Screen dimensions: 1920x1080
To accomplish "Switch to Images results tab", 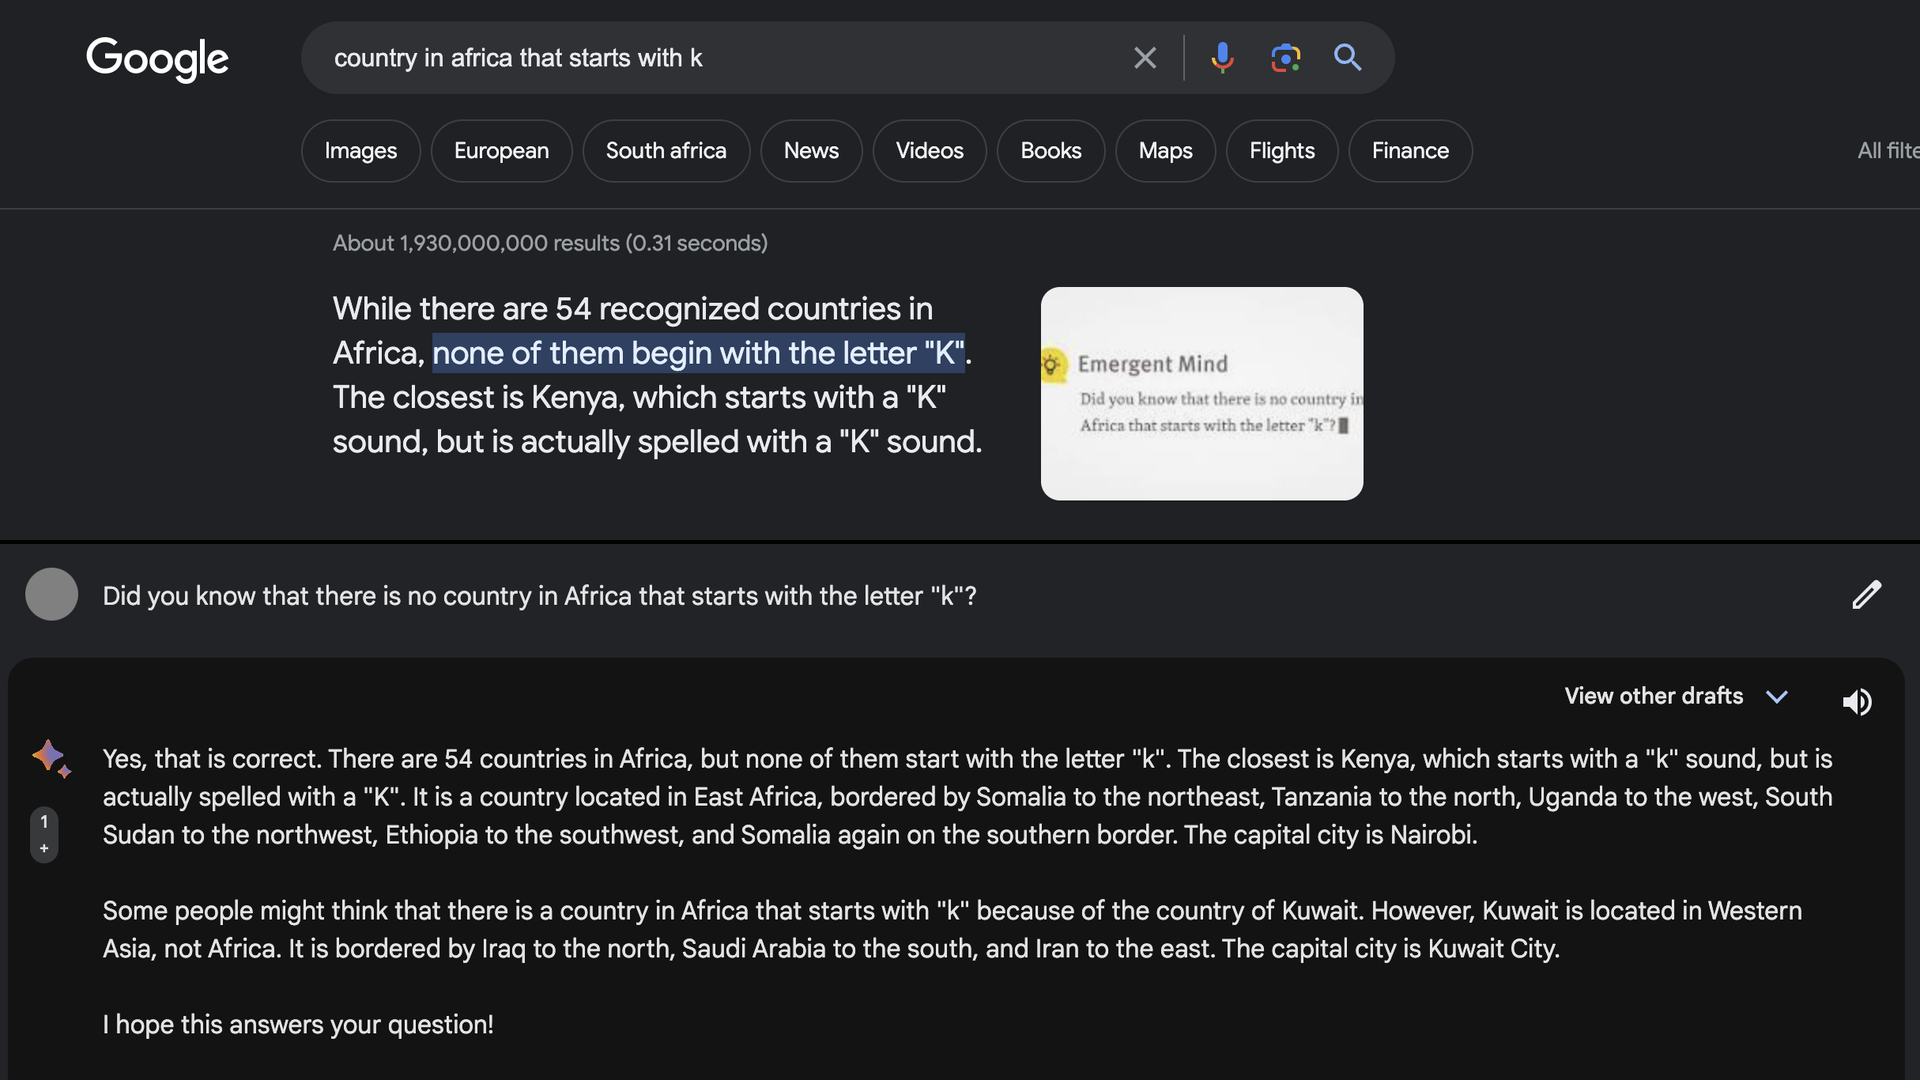I will (x=360, y=151).
